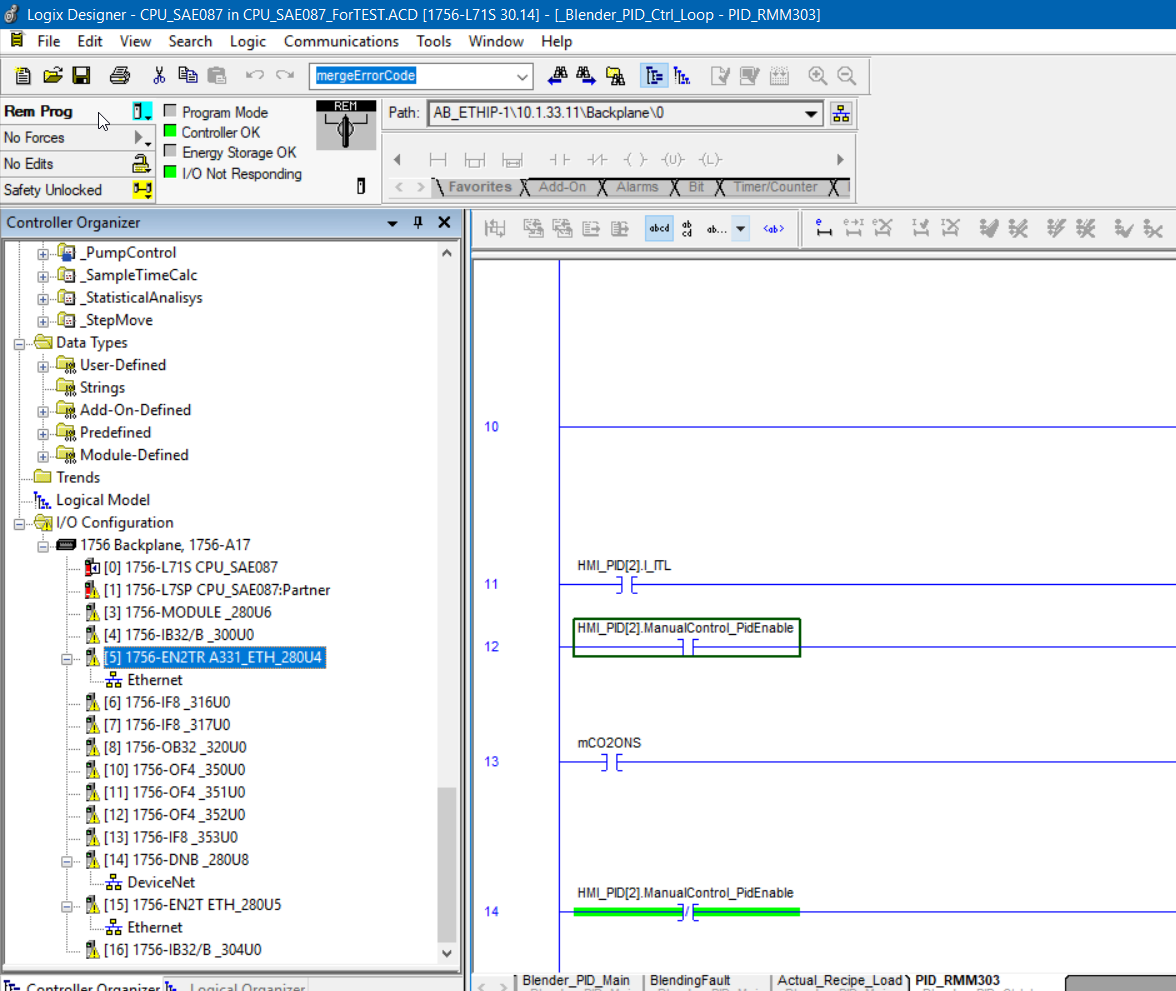
Task: Switch to the Add-On instruction tab
Action: pos(562,187)
